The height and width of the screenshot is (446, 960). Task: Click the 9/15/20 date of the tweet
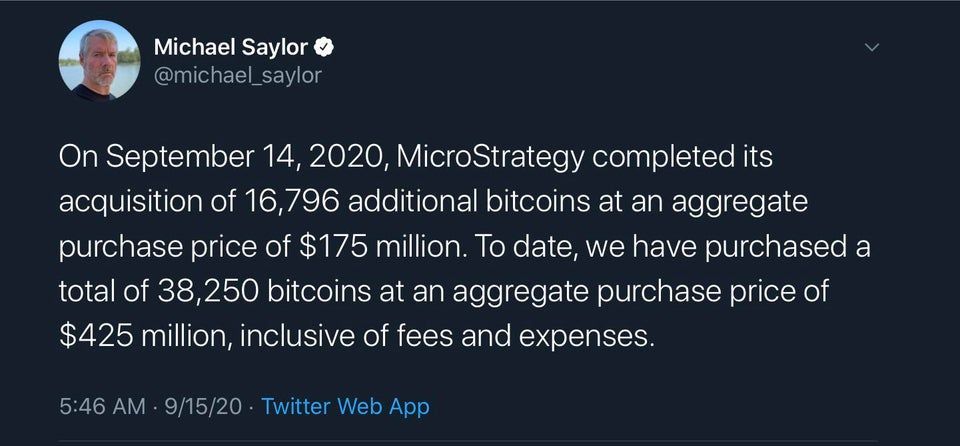pyautogui.click(x=202, y=406)
